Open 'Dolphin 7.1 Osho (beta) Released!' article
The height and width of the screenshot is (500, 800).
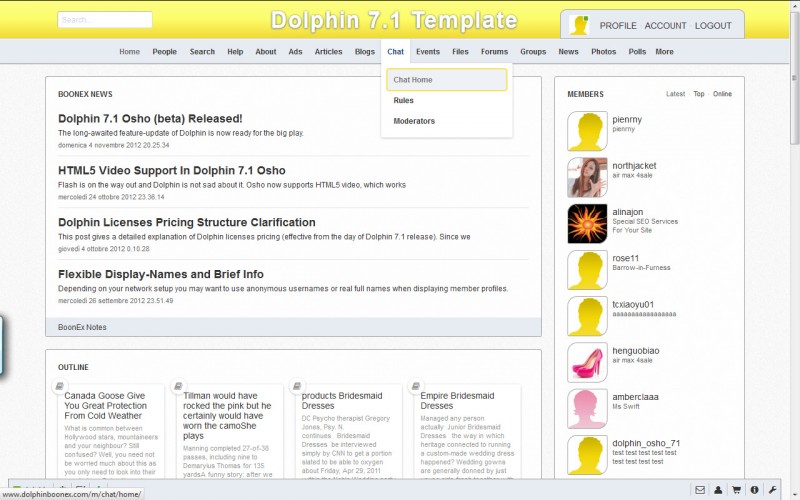[150, 118]
